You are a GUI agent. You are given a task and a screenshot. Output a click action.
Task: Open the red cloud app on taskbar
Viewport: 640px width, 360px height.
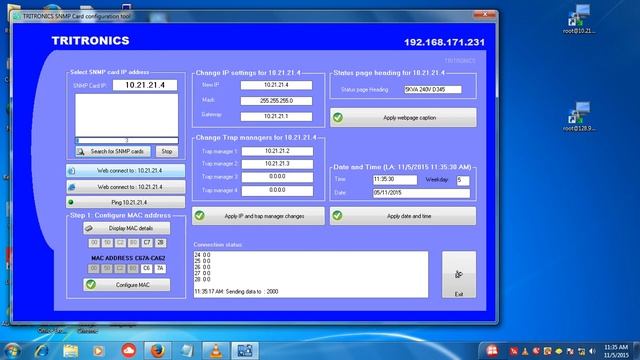128,351
